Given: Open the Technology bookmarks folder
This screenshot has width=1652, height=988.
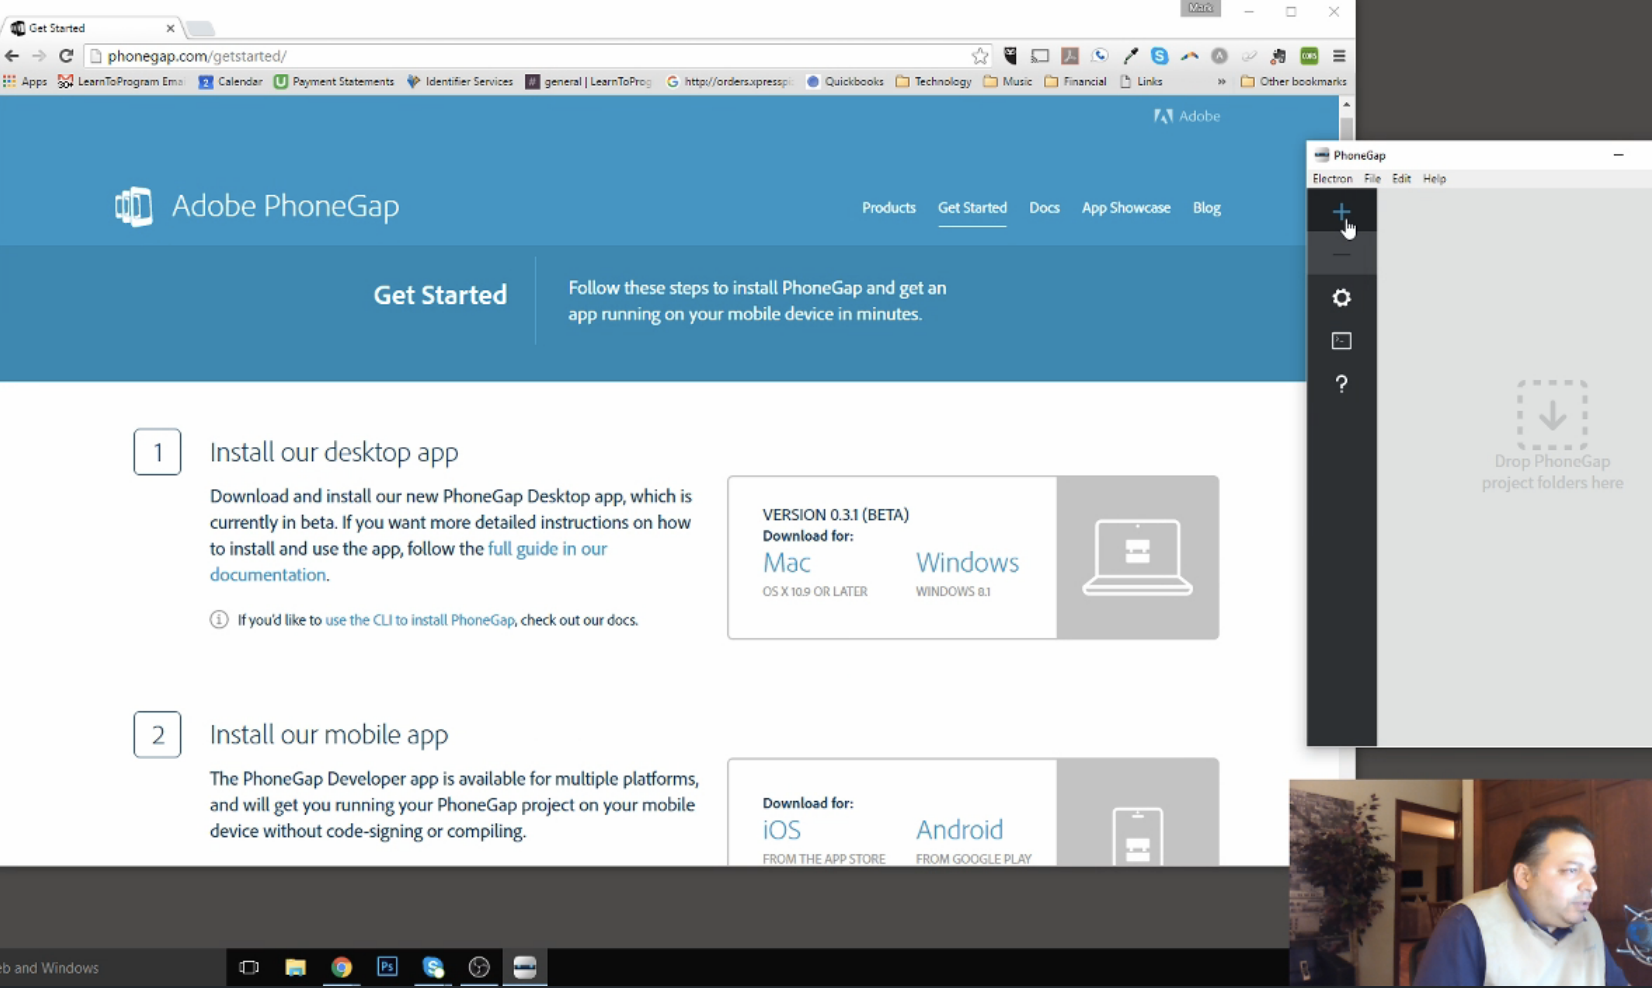Looking at the screenshot, I should click(933, 82).
